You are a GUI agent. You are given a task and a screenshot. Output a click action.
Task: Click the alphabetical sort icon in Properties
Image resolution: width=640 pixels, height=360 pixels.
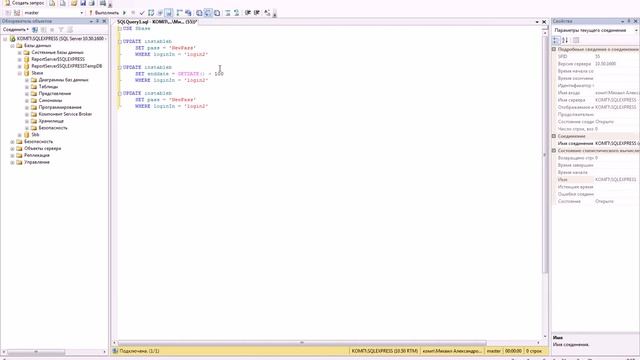tap(565, 40)
